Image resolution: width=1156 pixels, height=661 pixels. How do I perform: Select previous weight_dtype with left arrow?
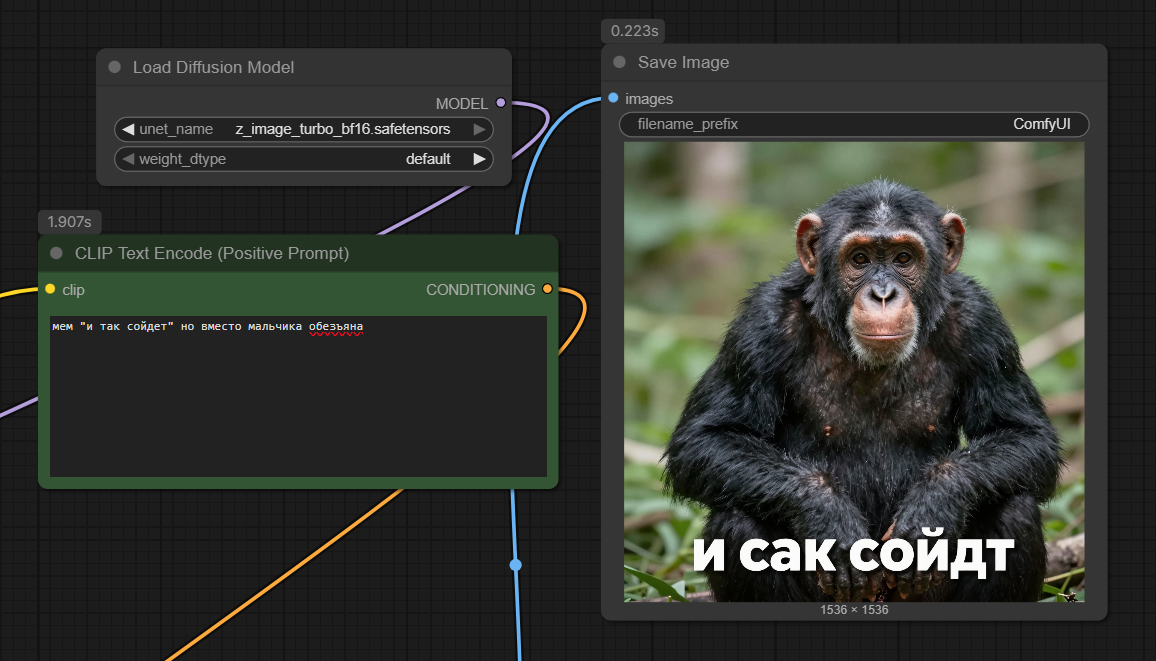tap(128, 159)
